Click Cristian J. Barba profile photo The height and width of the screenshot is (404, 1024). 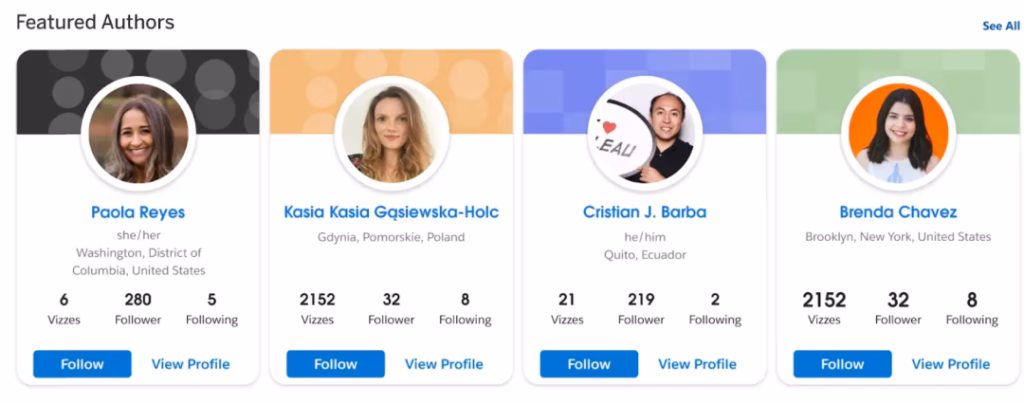(645, 134)
